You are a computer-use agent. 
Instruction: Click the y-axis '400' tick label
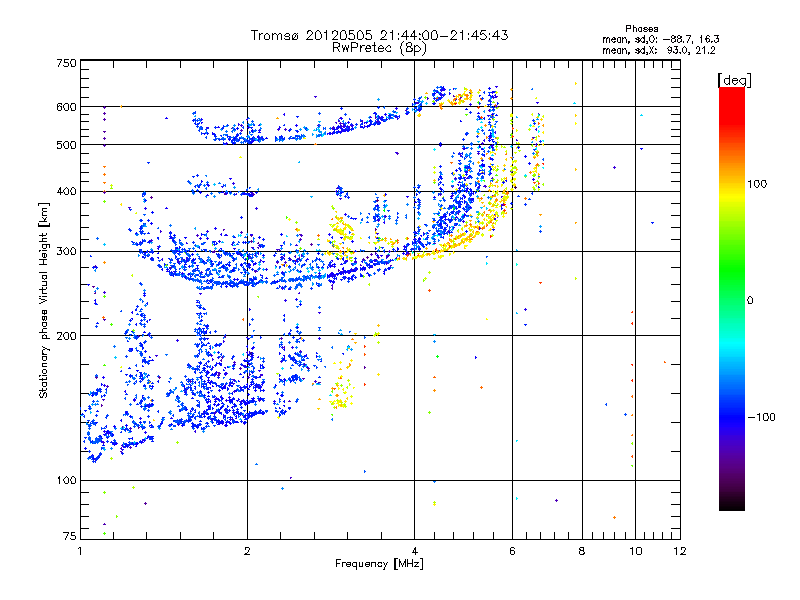pos(66,191)
